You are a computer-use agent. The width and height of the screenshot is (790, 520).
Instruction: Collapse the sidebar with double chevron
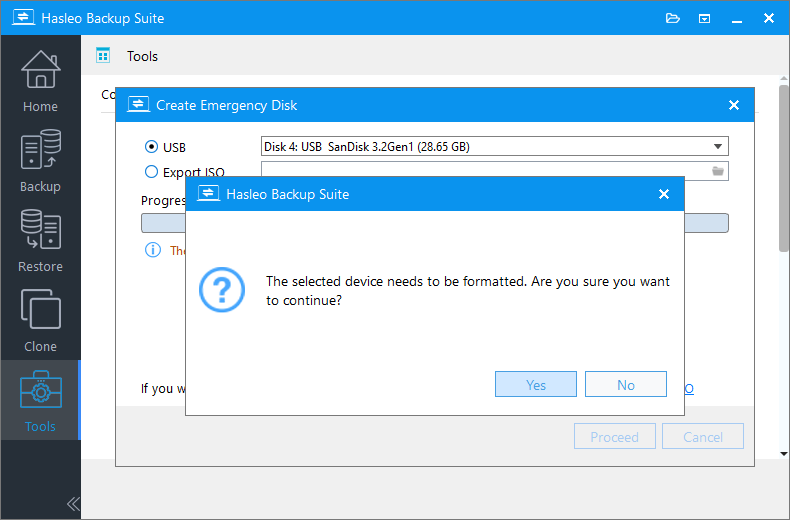[73, 503]
